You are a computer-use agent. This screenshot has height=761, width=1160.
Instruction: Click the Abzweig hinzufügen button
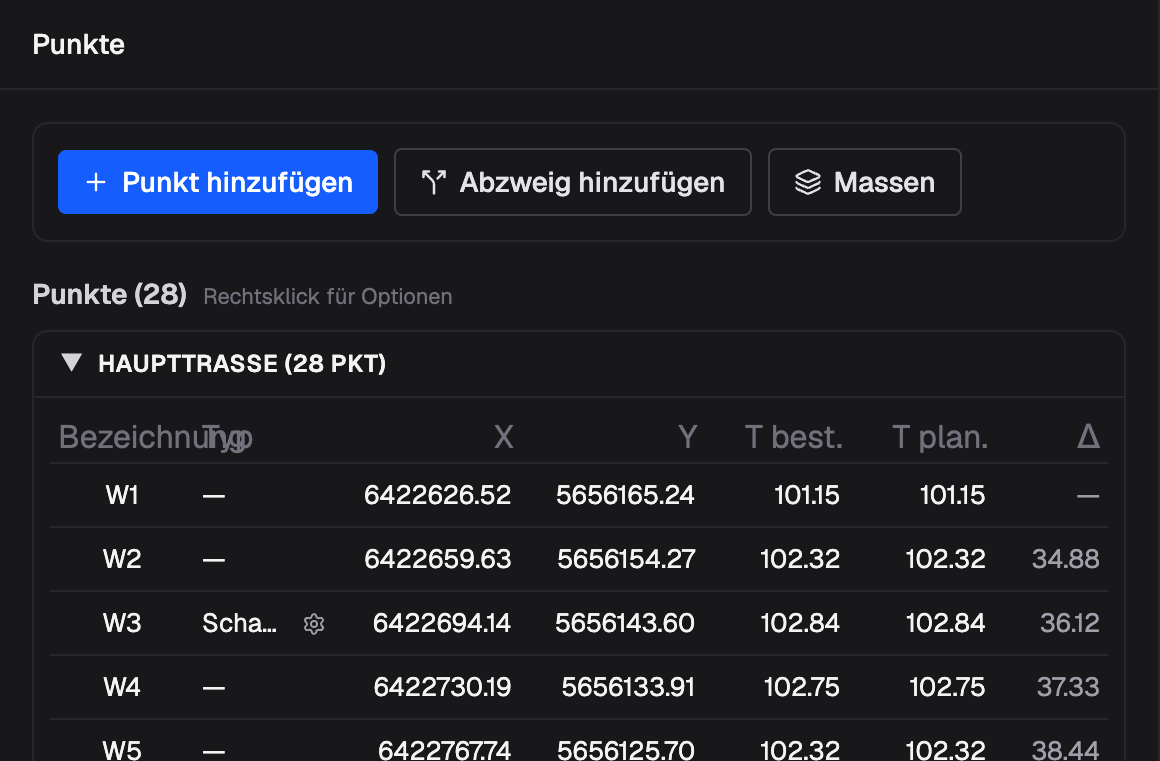(x=573, y=182)
